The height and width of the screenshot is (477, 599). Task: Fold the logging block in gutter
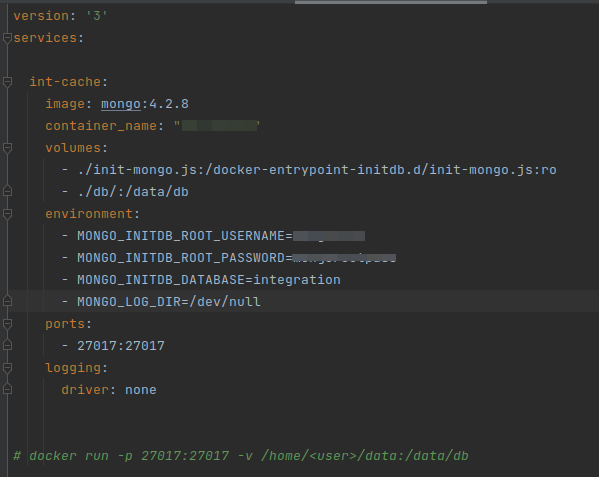(x=7, y=368)
